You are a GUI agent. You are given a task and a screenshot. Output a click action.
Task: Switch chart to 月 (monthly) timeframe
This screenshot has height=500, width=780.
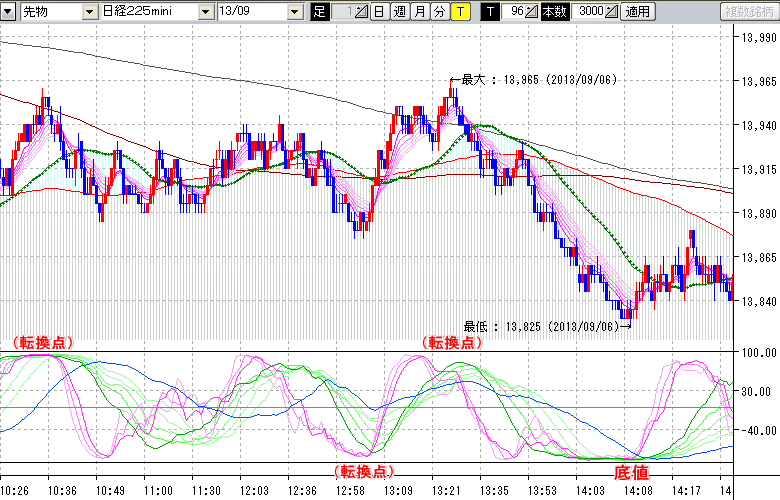click(419, 12)
